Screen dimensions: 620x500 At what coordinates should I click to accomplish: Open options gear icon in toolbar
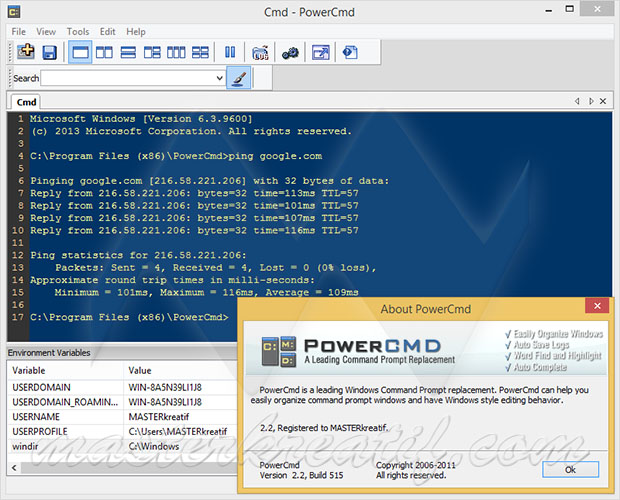(290, 53)
